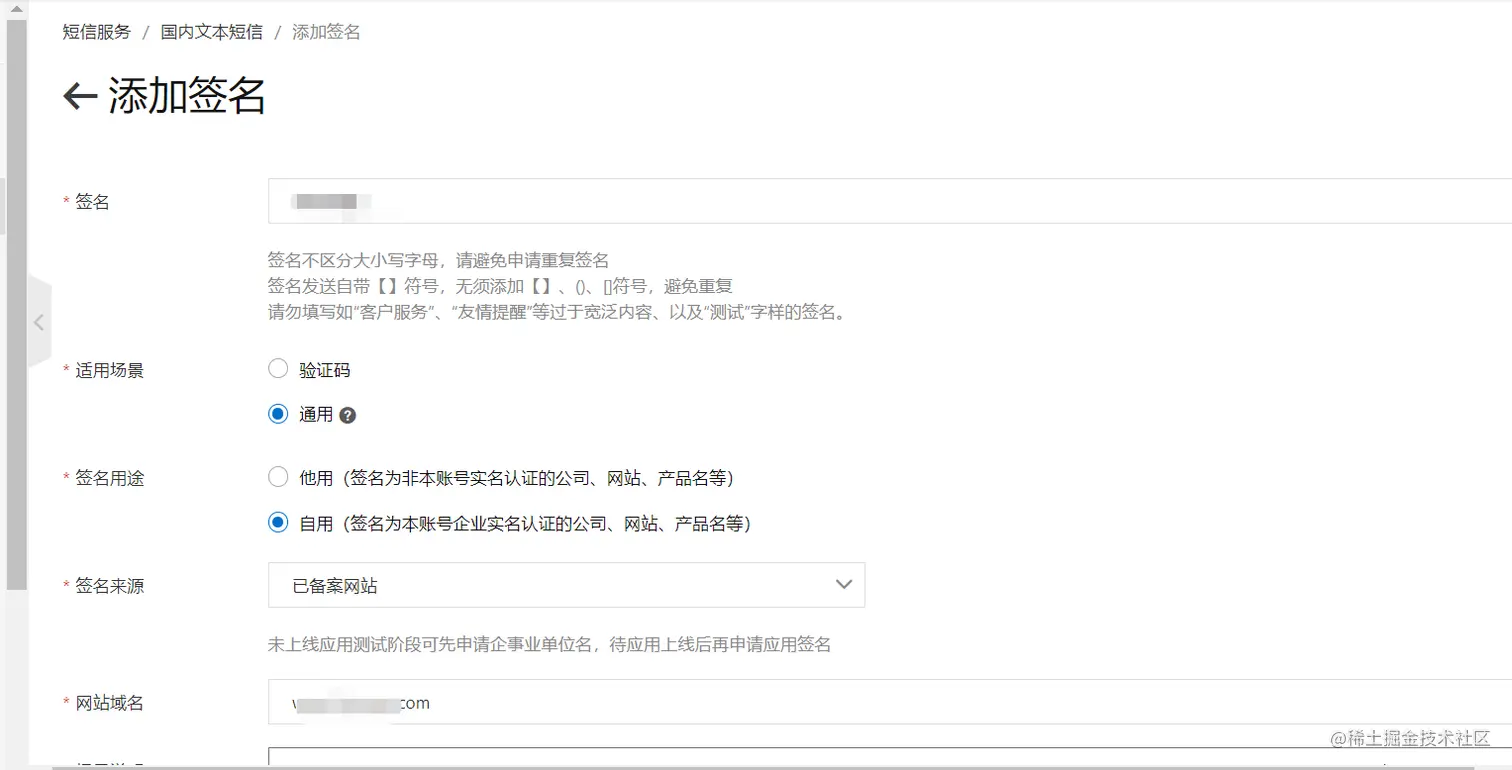Click the 适用场景 label
The height and width of the screenshot is (770, 1512).
point(110,370)
